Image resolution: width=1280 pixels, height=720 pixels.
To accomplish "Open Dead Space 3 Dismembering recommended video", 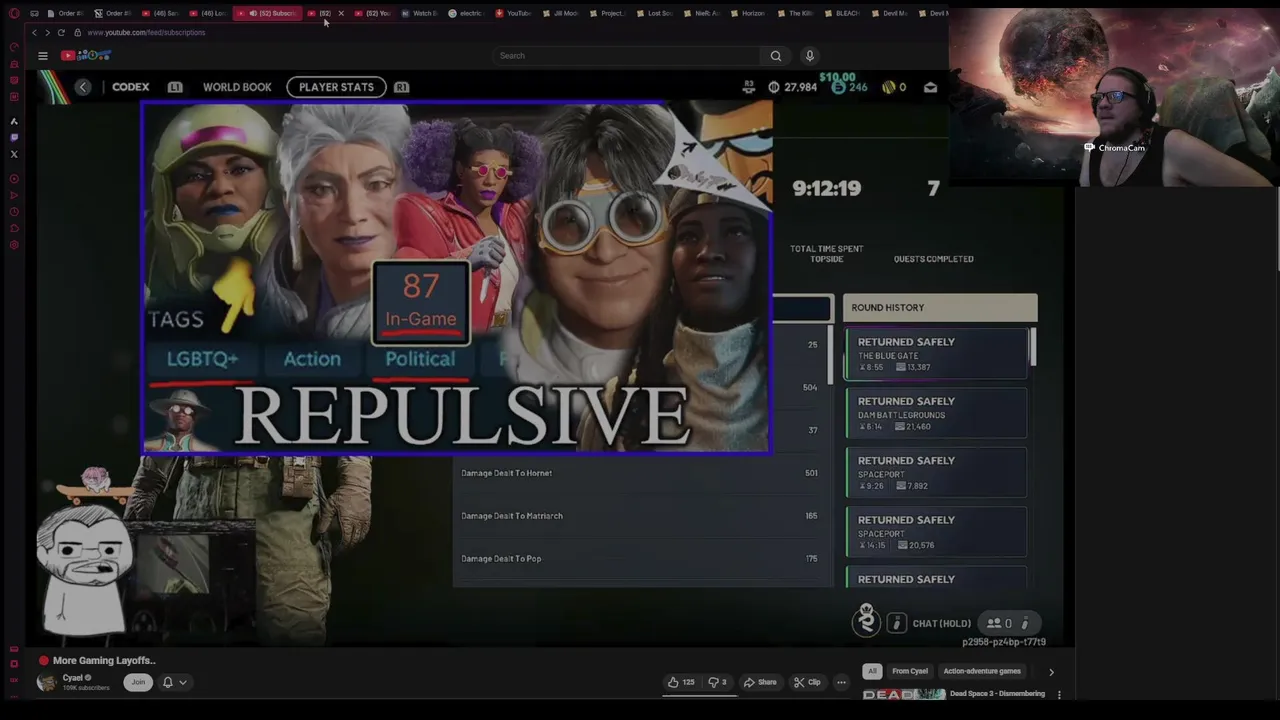I will 997,694.
